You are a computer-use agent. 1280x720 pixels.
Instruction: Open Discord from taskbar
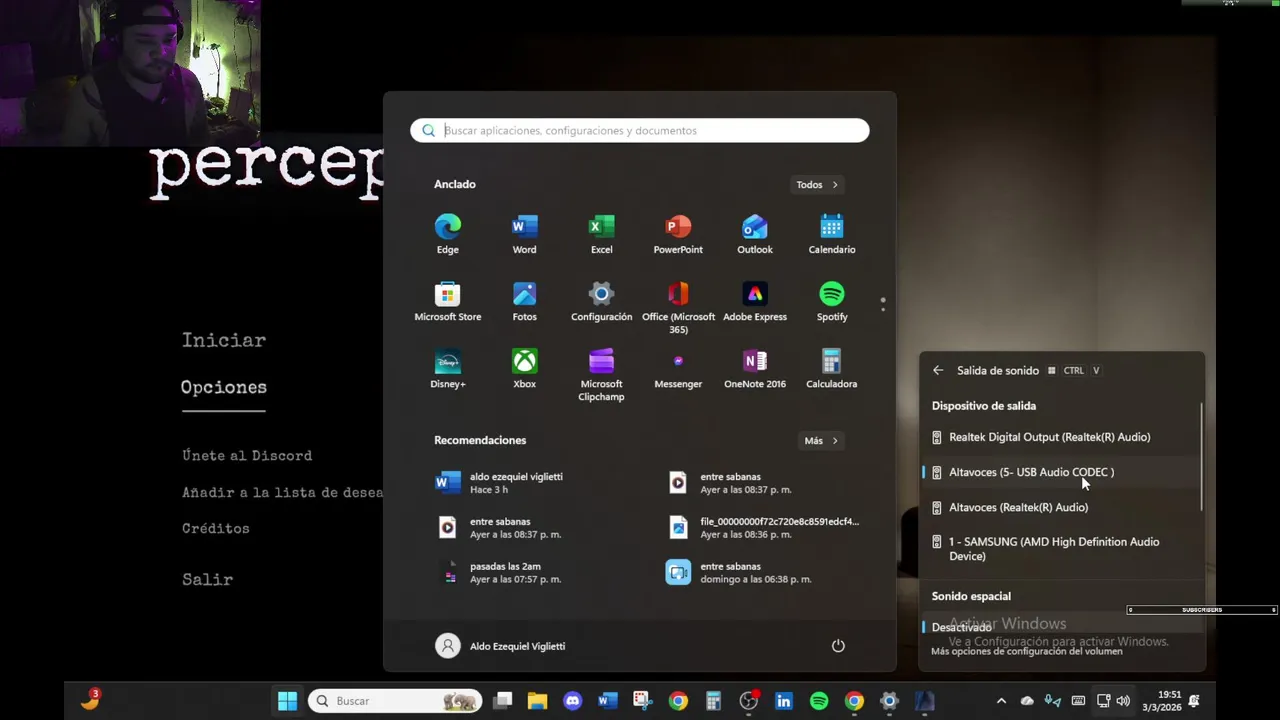click(572, 701)
